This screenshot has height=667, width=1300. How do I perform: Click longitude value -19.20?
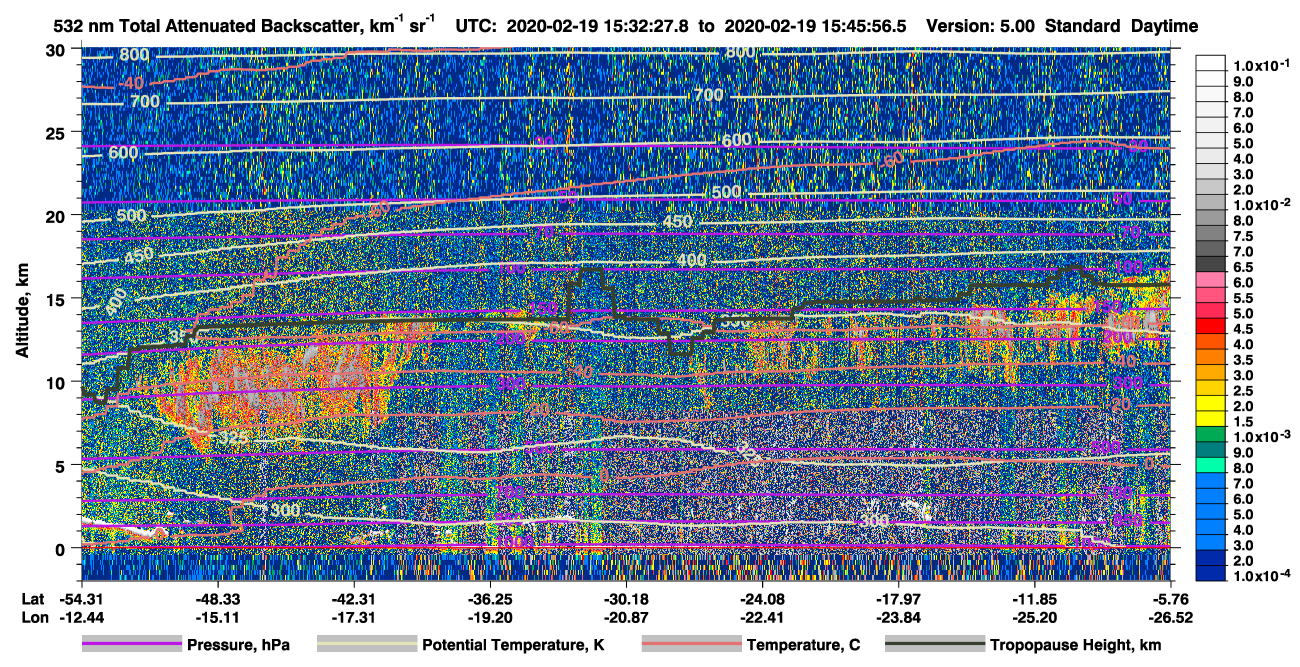[489, 618]
